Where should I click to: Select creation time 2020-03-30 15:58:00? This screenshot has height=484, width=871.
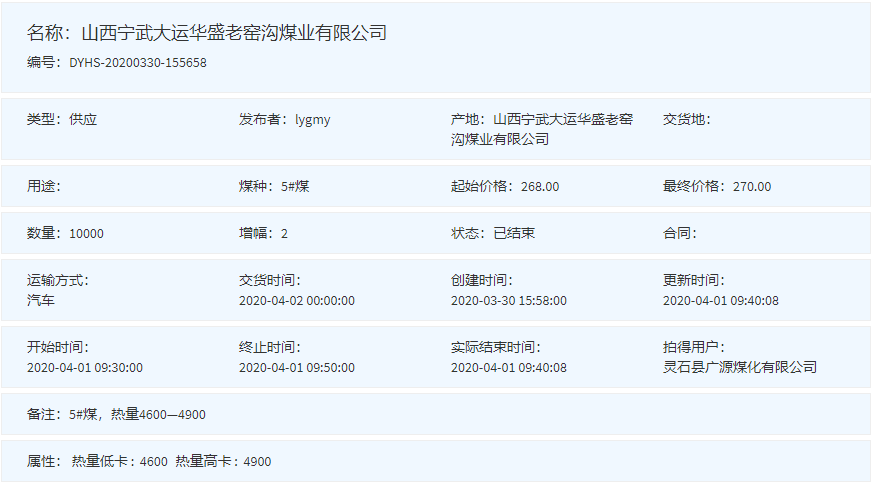coord(509,301)
